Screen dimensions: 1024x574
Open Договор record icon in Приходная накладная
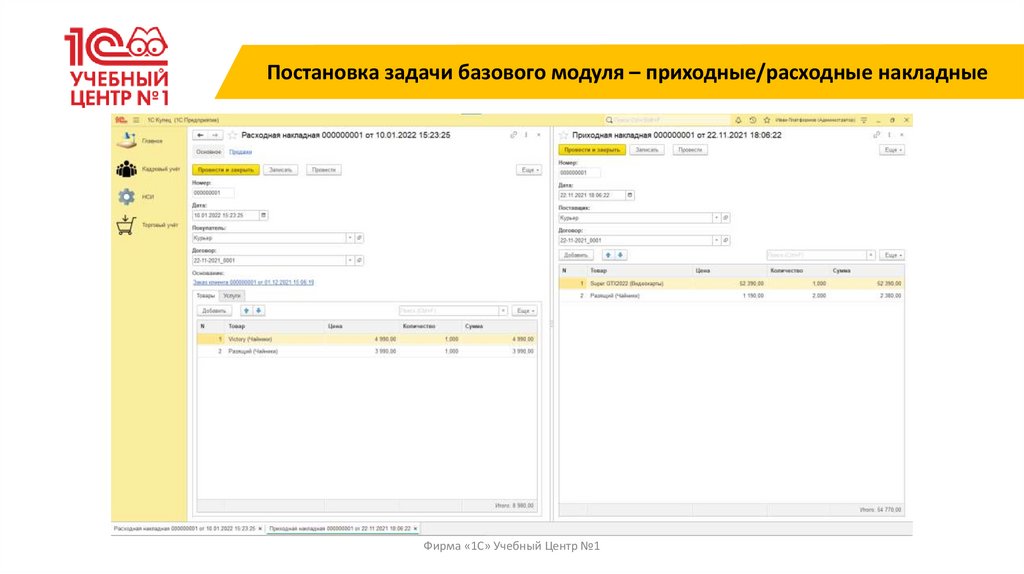pyautogui.click(x=726, y=240)
